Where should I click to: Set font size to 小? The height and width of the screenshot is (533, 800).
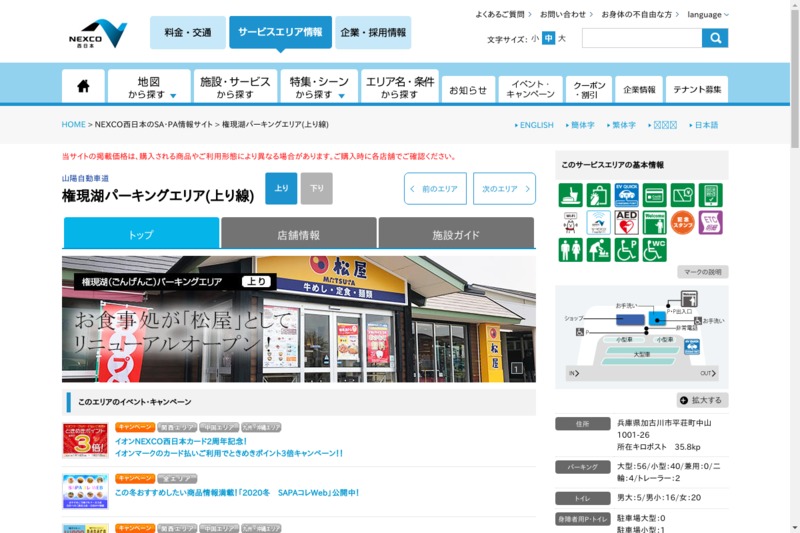point(535,39)
